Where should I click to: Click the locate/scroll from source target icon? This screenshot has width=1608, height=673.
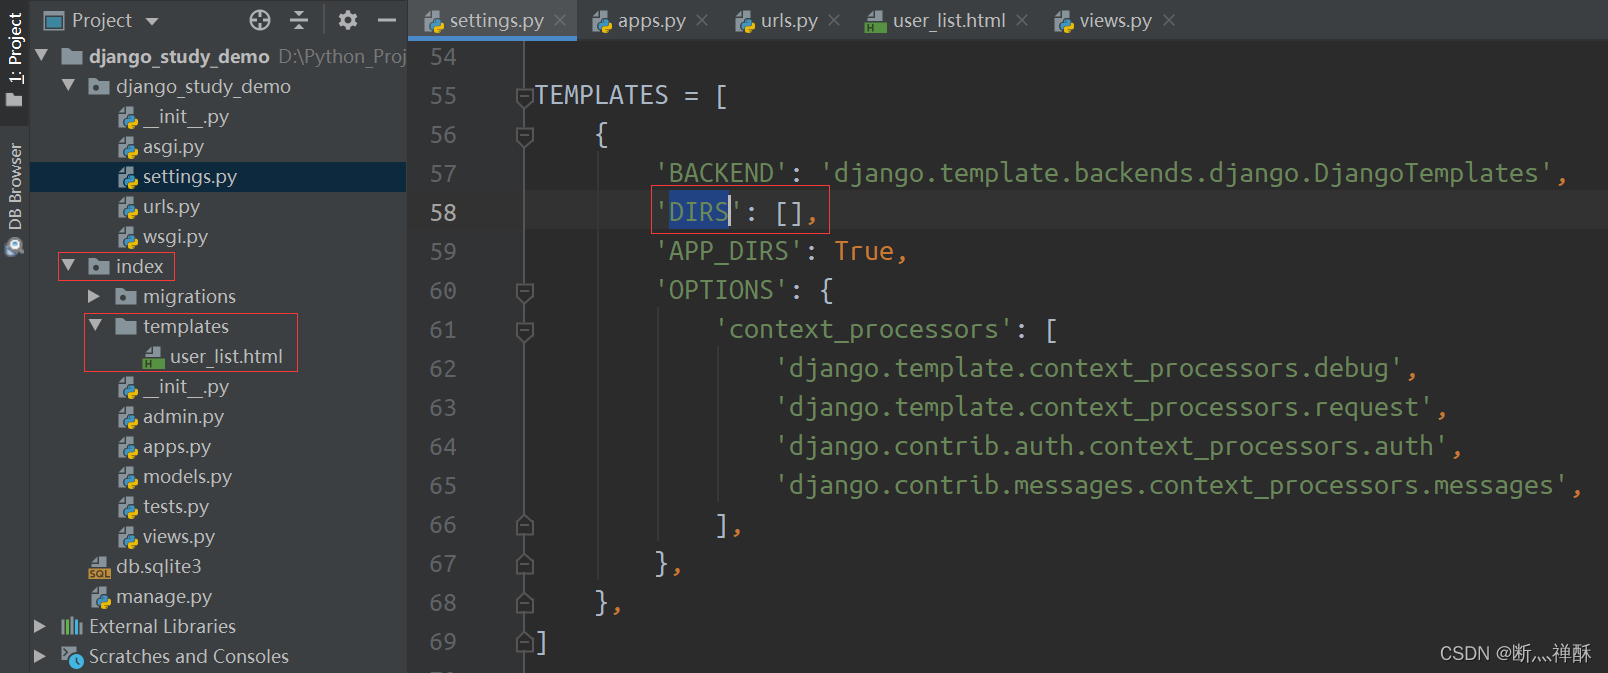point(260,20)
